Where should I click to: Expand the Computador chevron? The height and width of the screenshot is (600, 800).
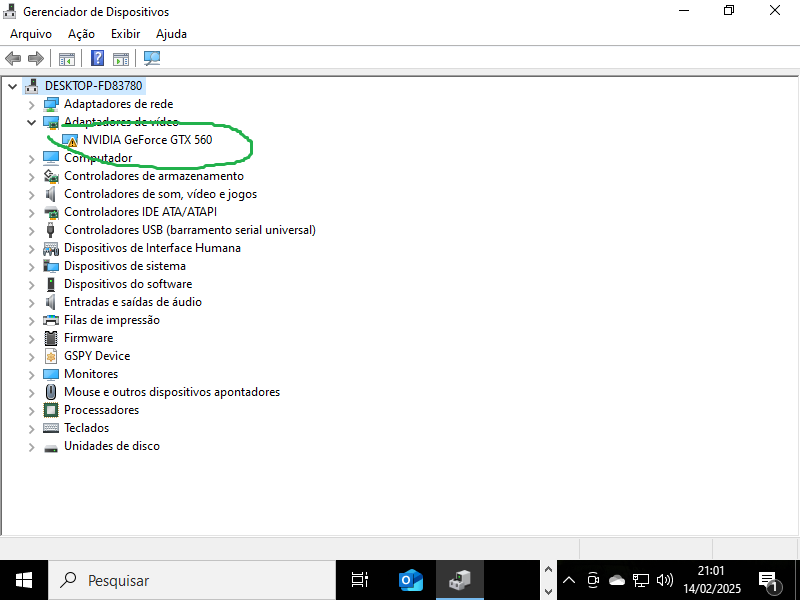(x=32, y=159)
